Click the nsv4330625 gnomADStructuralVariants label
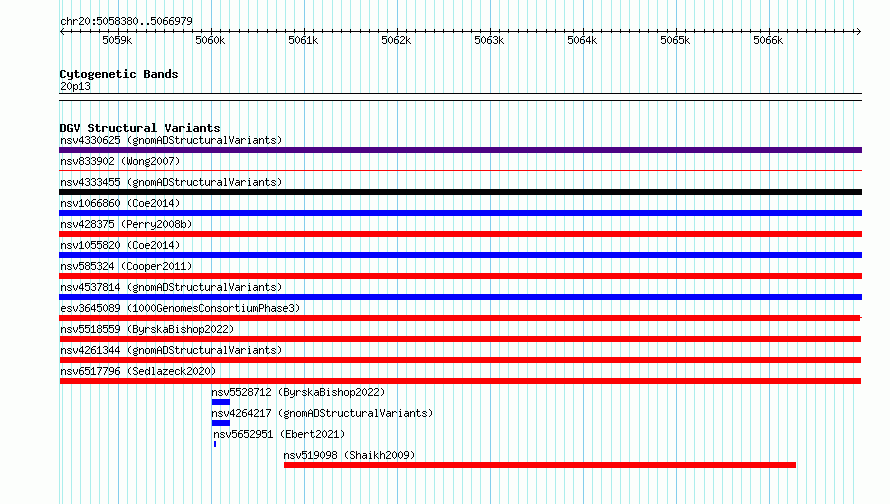 click(x=171, y=140)
